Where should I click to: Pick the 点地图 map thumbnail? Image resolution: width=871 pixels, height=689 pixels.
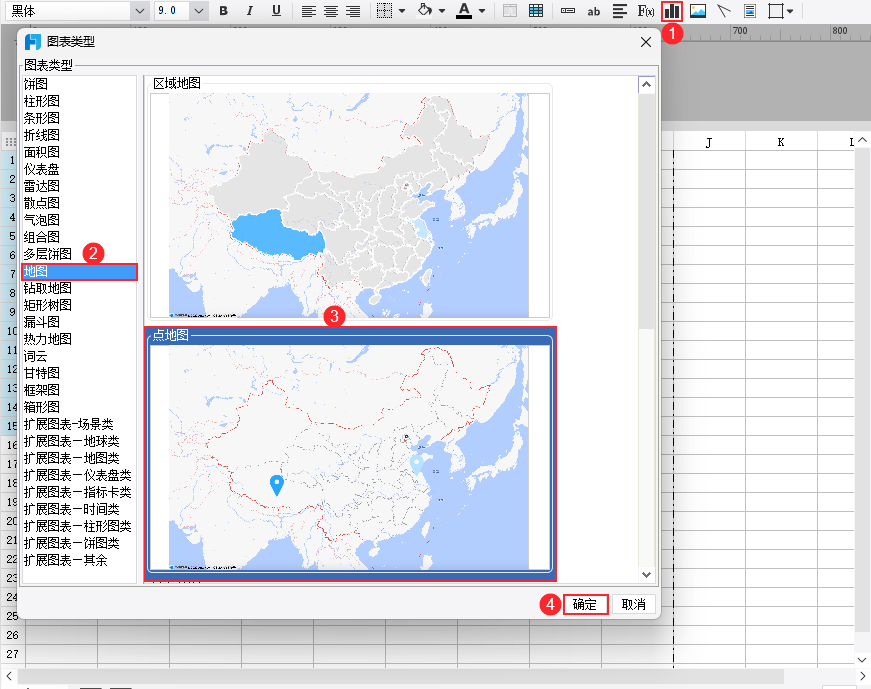350,456
